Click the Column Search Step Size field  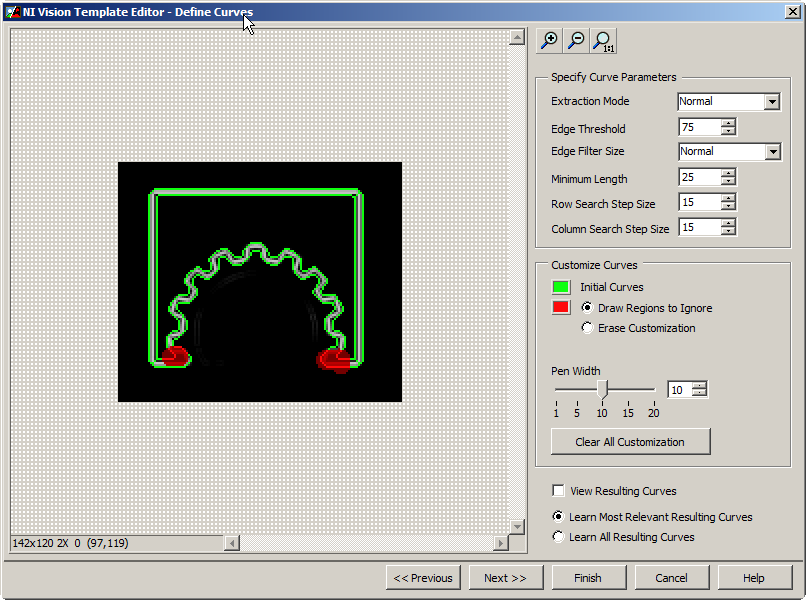coord(700,227)
